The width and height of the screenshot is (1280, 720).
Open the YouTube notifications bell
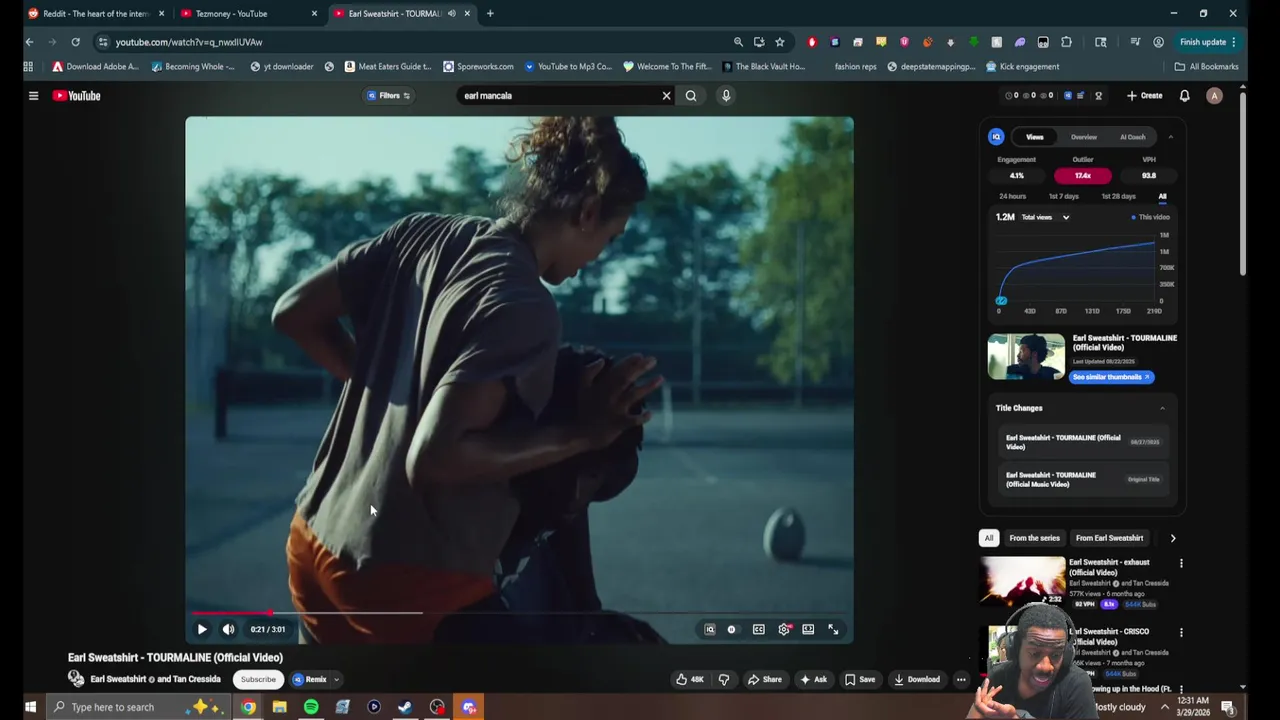[1184, 96]
